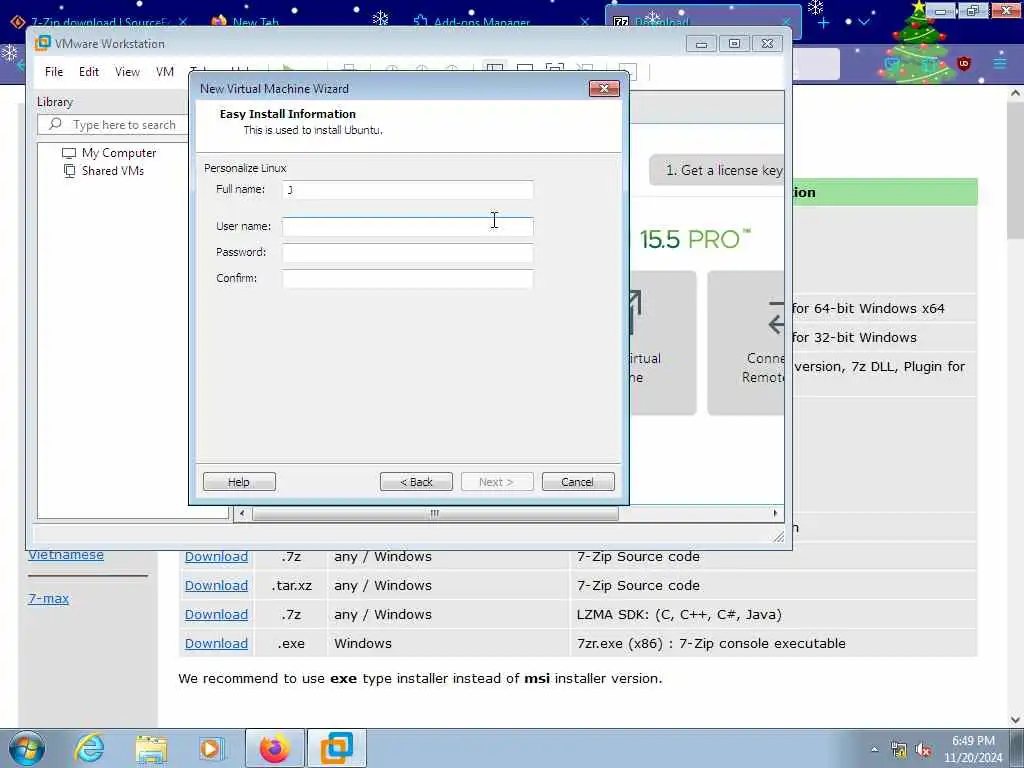Click the taskbar clock showing 6:49 PM
1024x768 pixels.
[973, 749]
